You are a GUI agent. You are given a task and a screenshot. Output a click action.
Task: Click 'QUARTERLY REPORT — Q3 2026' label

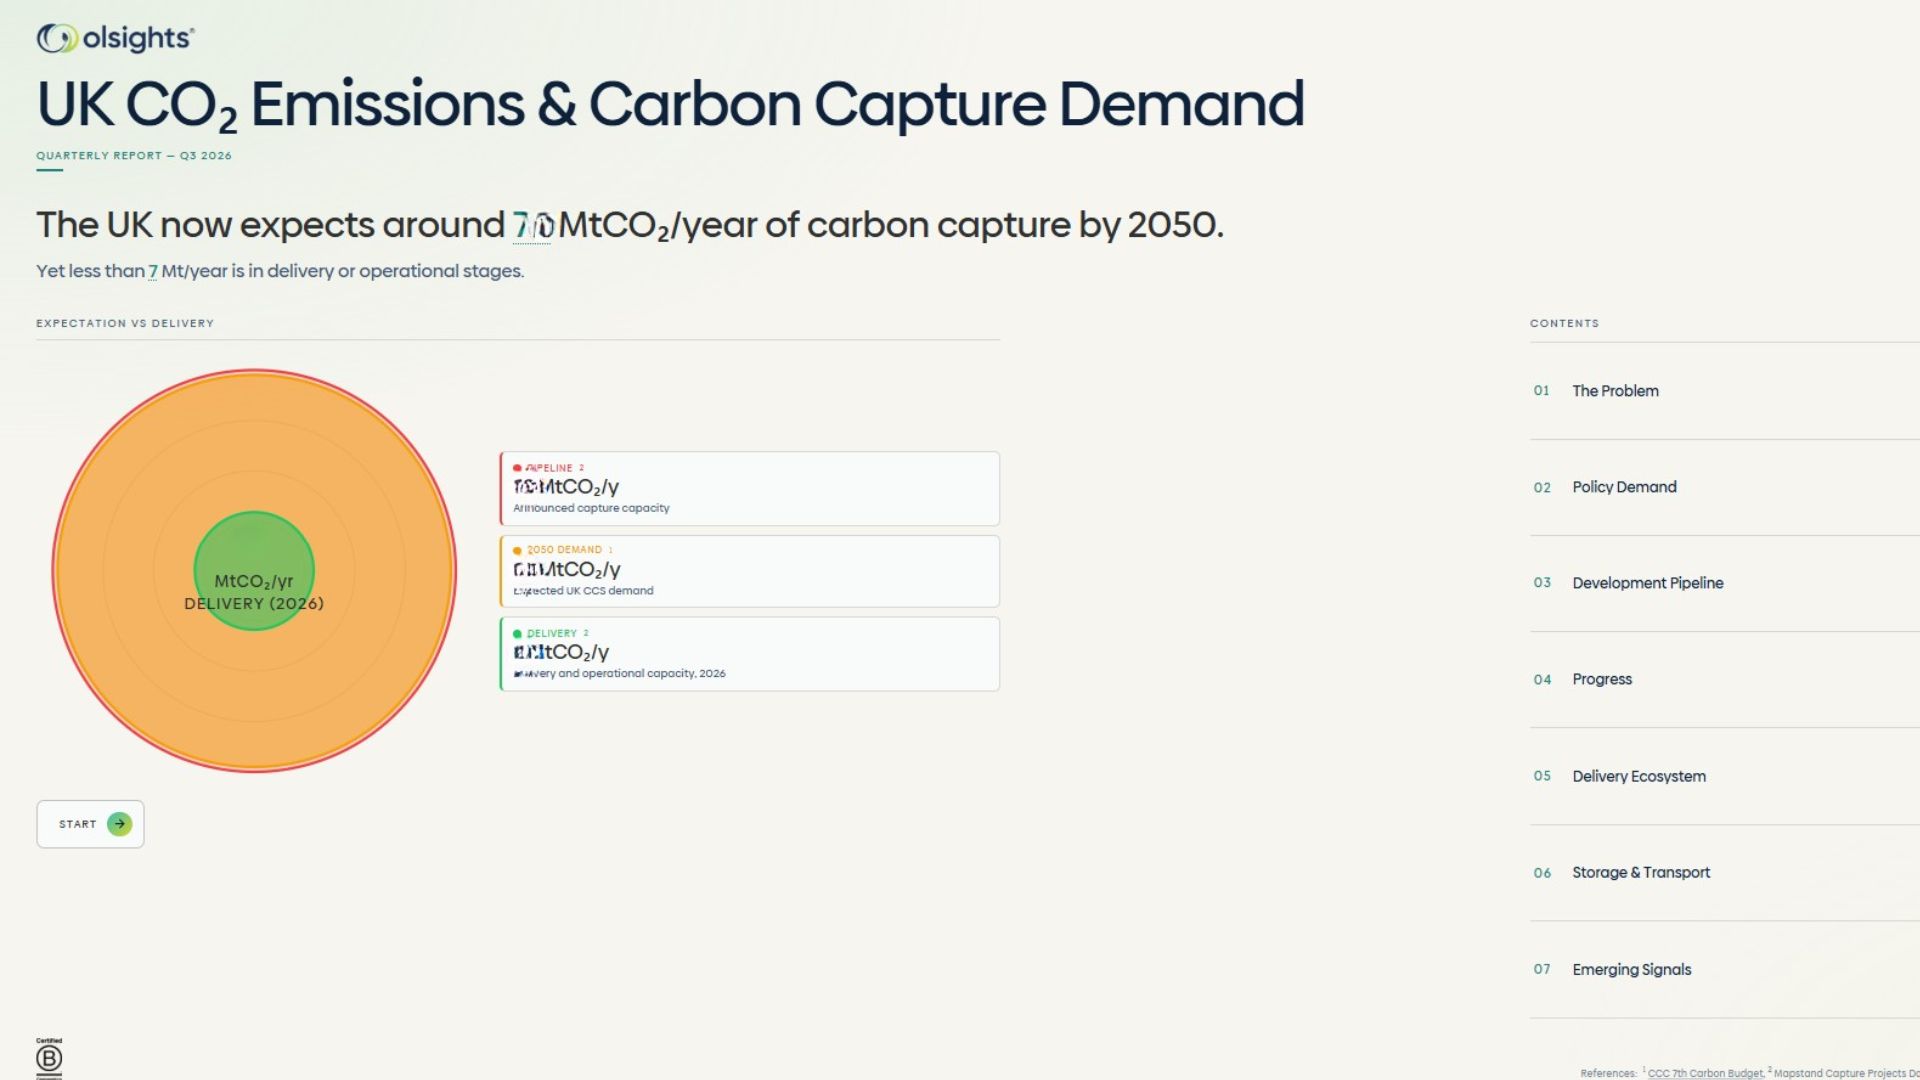click(x=134, y=155)
